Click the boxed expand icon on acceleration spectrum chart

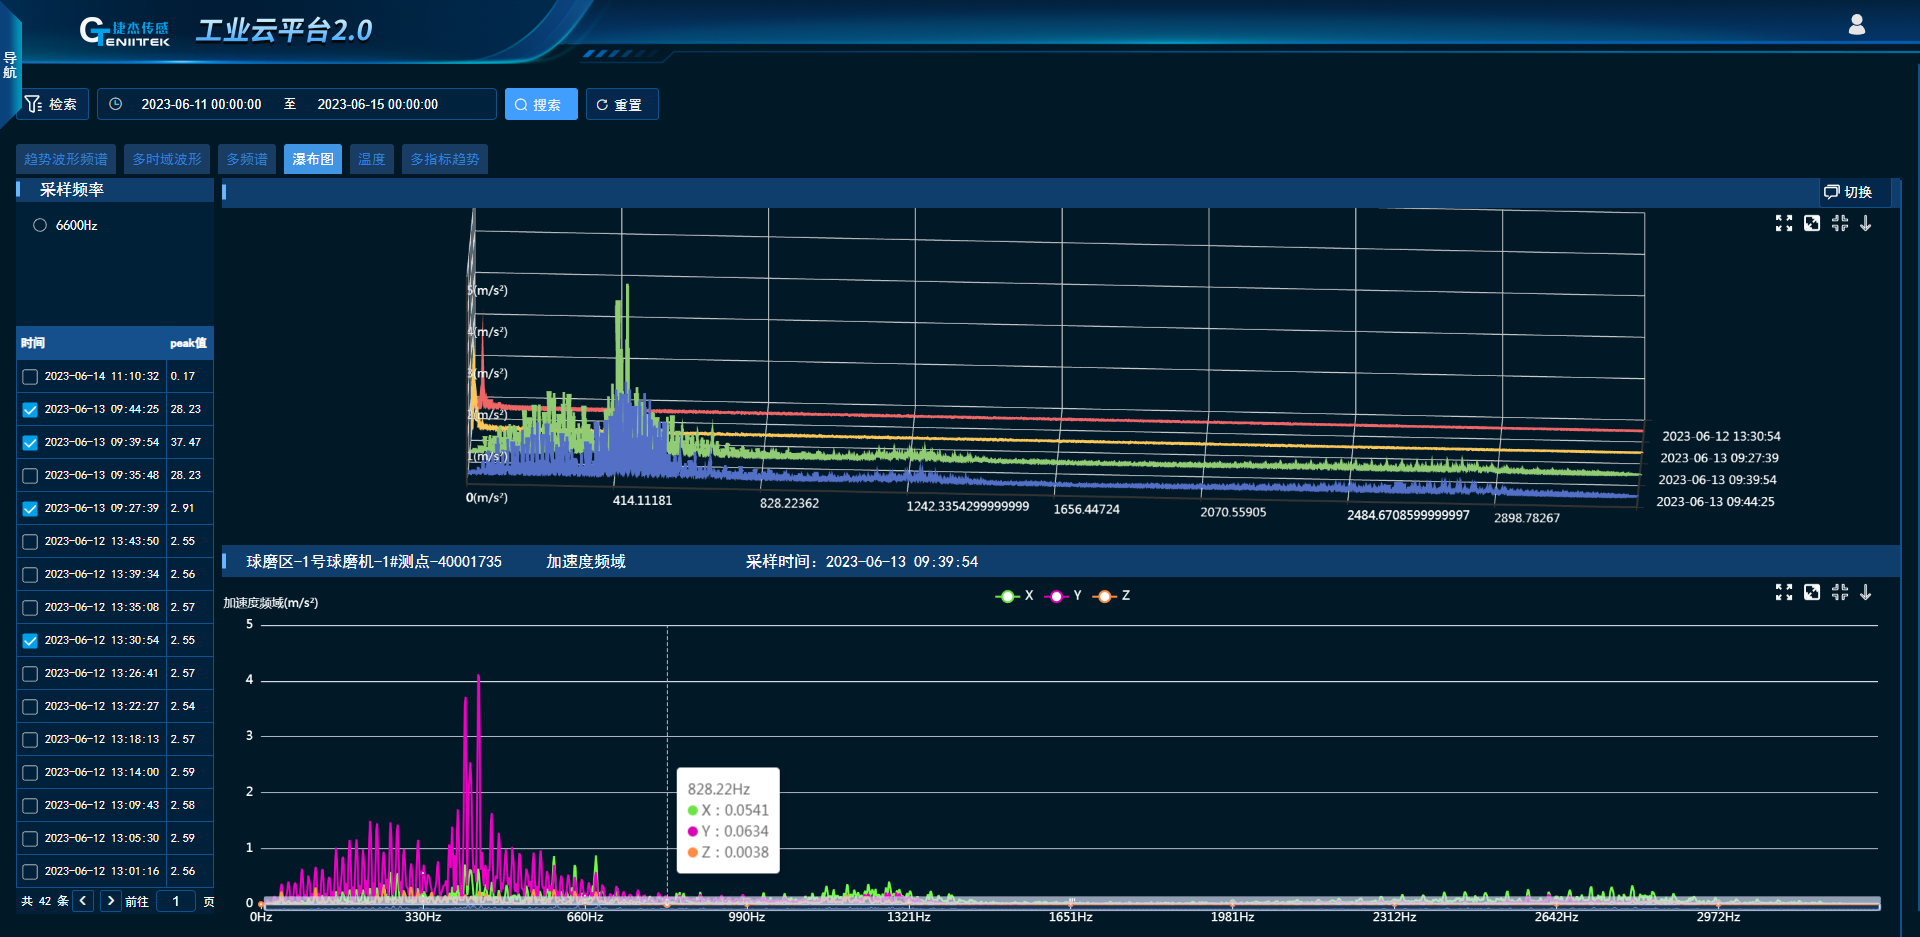[1811, 592]
